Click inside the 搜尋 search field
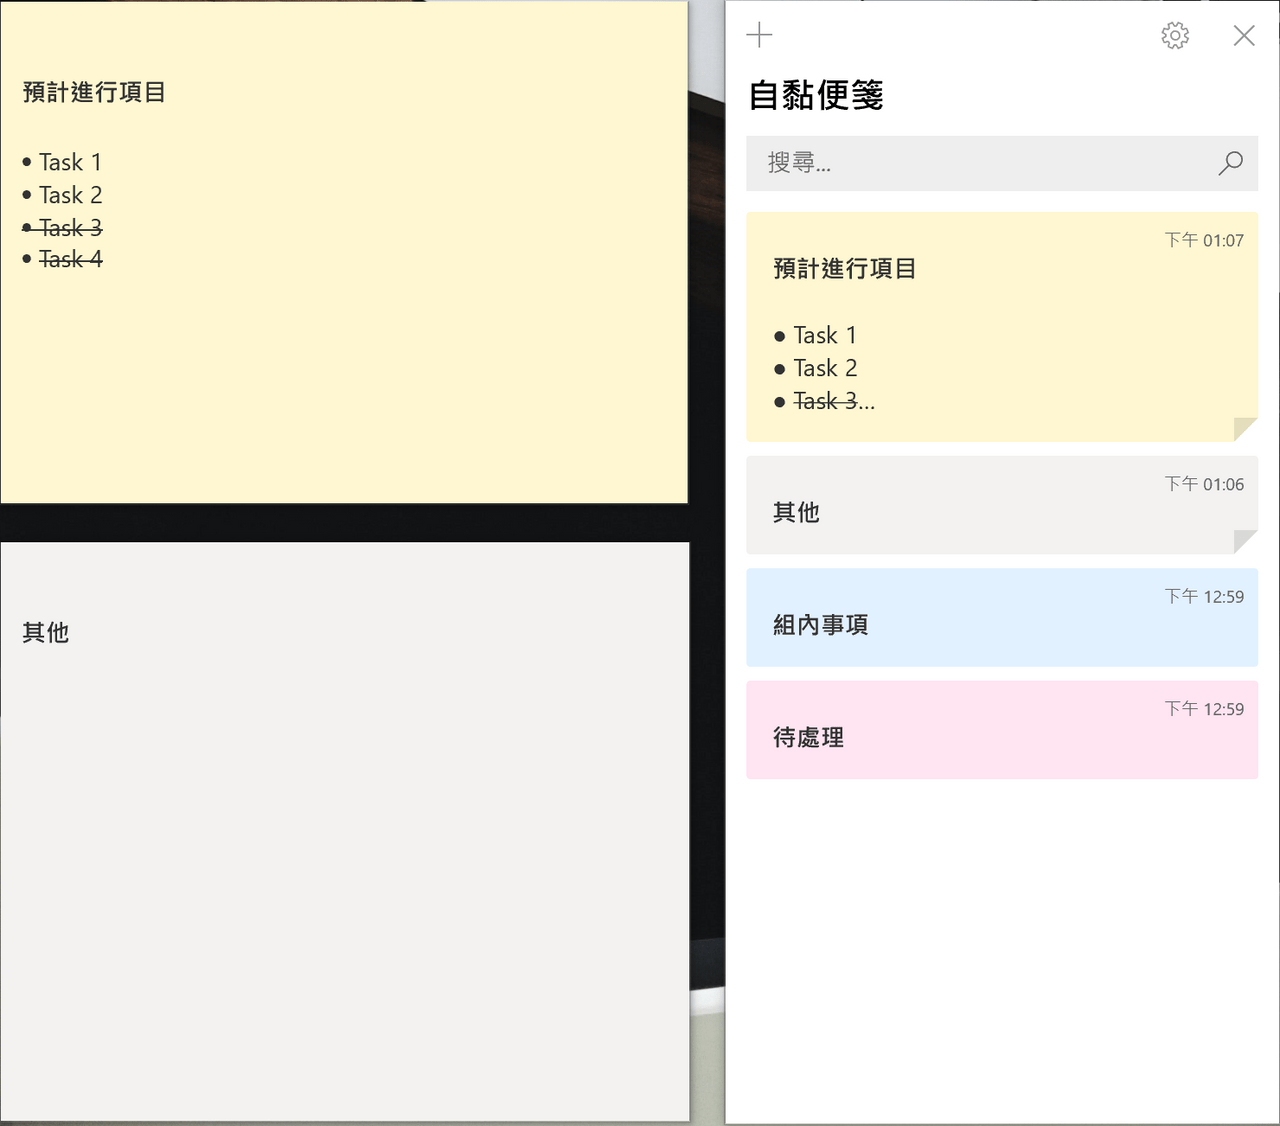 tap(950, 163)
